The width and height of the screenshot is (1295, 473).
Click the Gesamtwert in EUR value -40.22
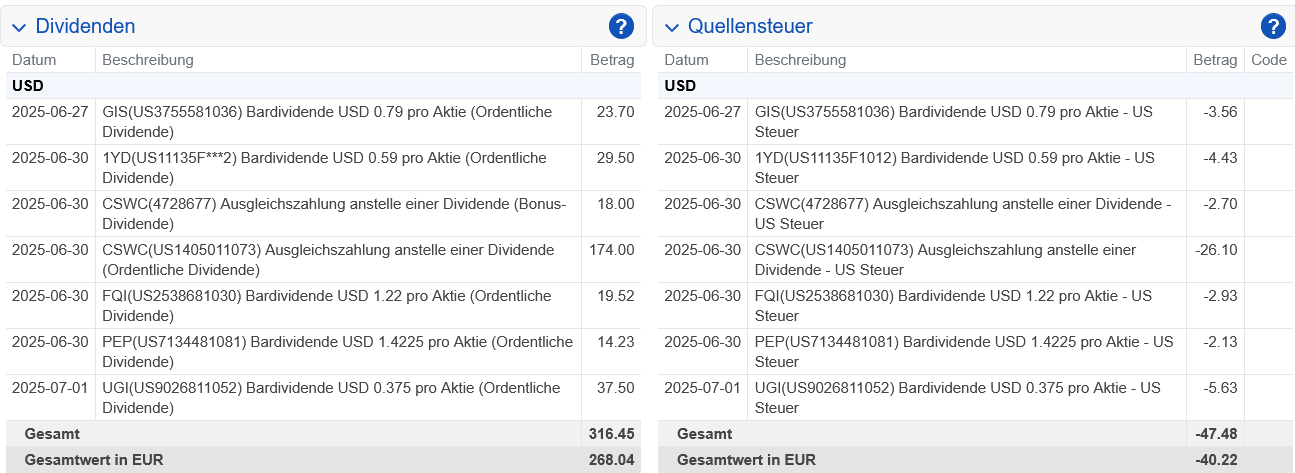(x=1216, y=460)
